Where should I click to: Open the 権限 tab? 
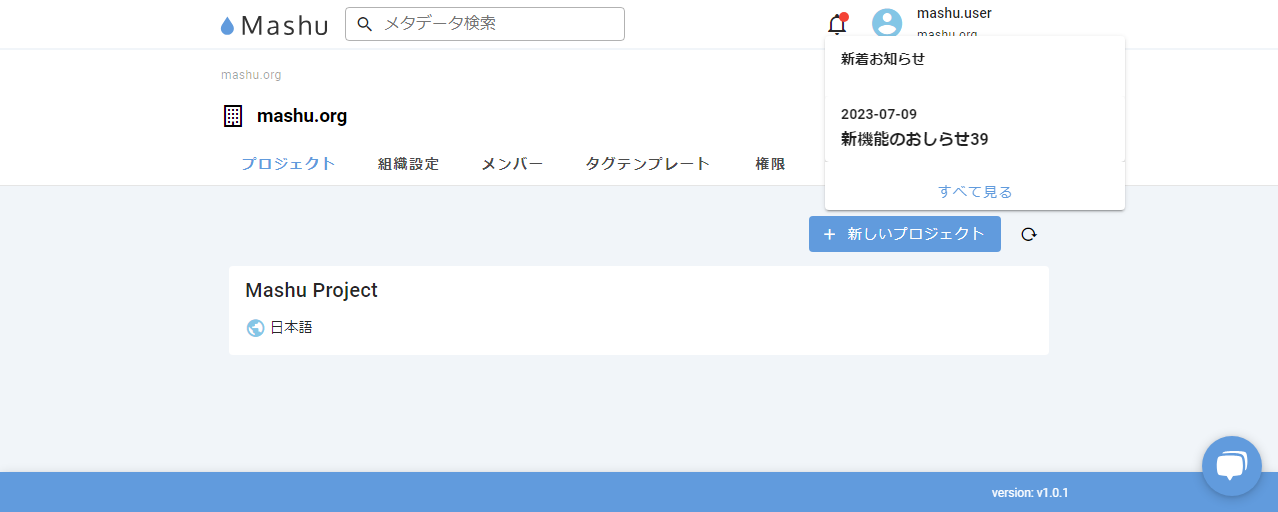click(x=770, y=164)
